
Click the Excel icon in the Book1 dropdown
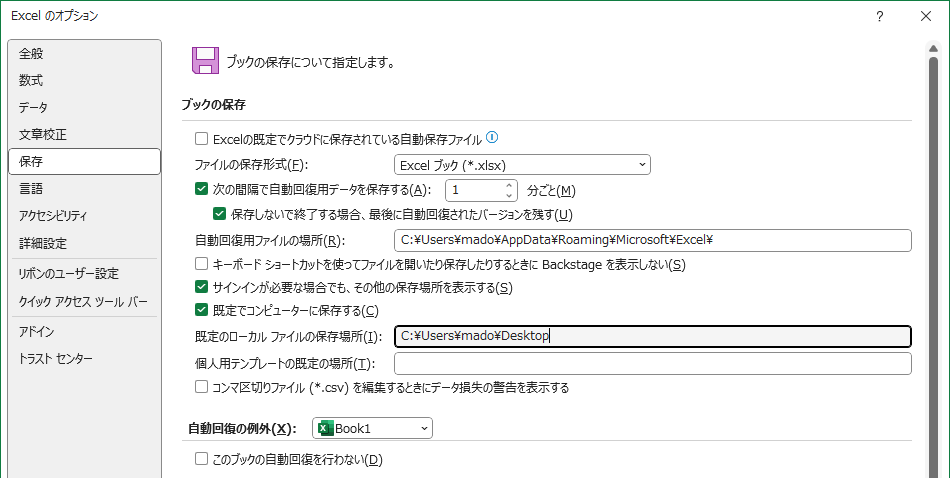326,428
